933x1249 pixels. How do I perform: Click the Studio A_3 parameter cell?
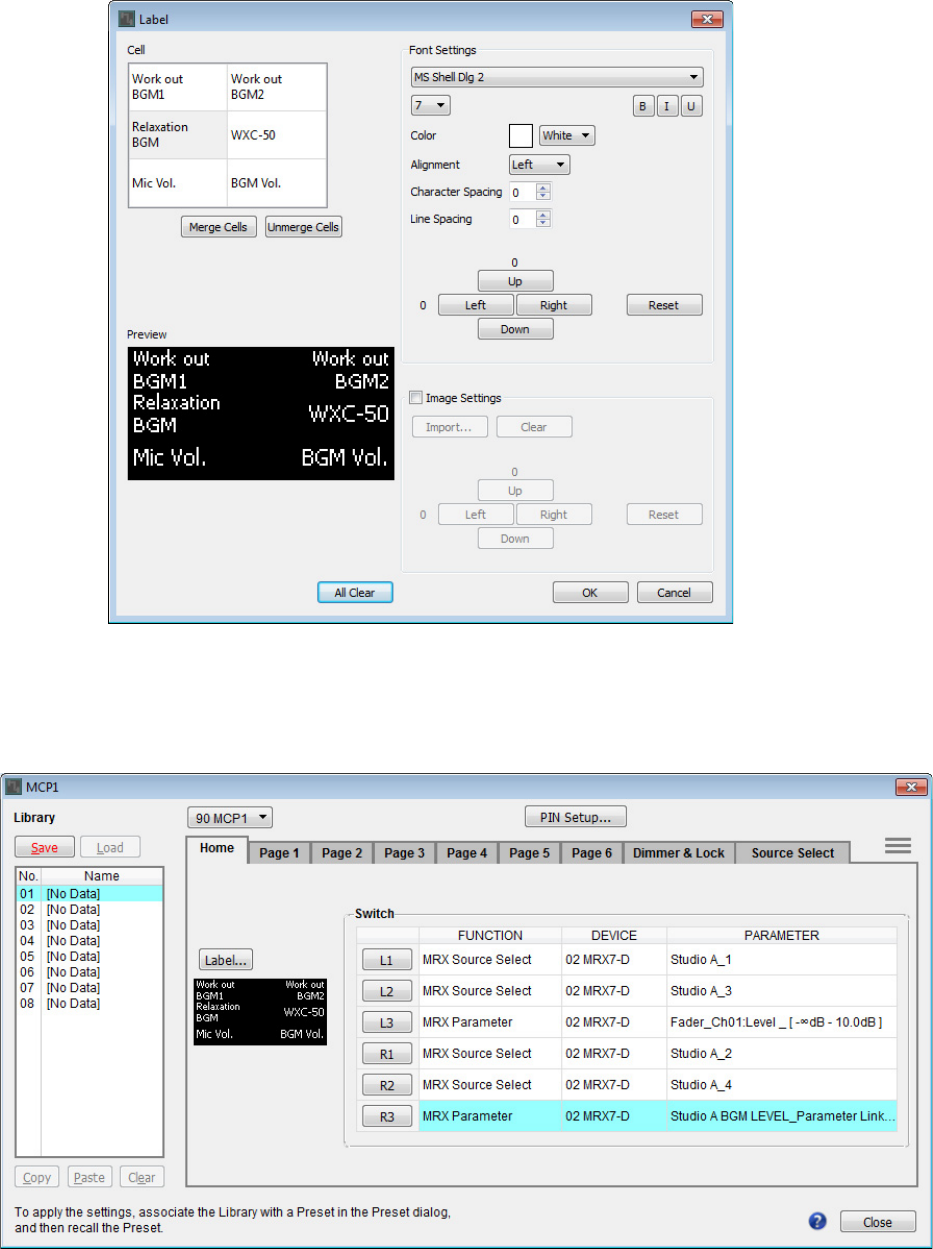click(x=782, y=992)
